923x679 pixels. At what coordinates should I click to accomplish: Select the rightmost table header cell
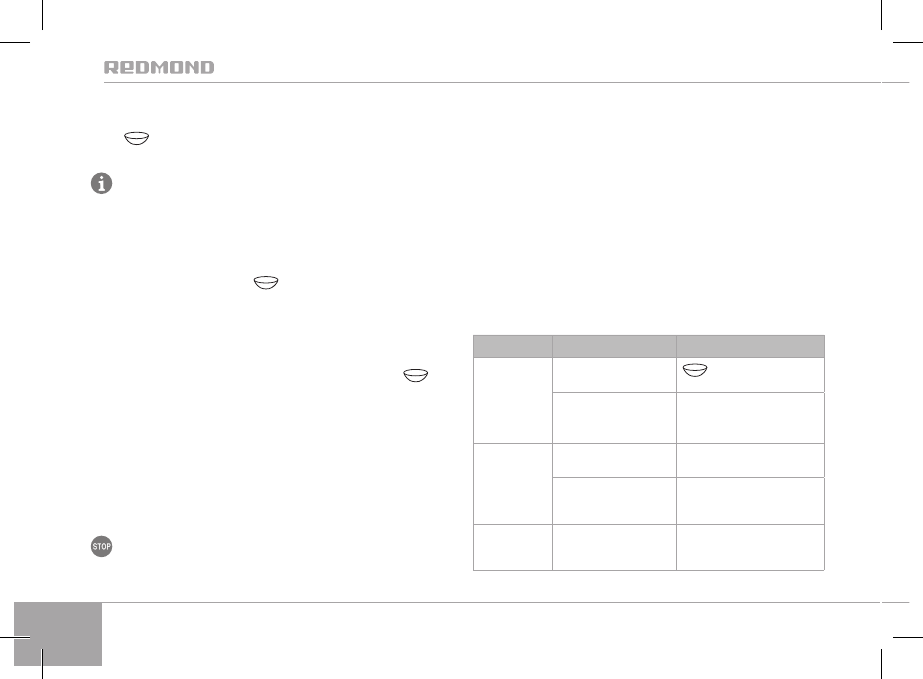coord(750,346)
